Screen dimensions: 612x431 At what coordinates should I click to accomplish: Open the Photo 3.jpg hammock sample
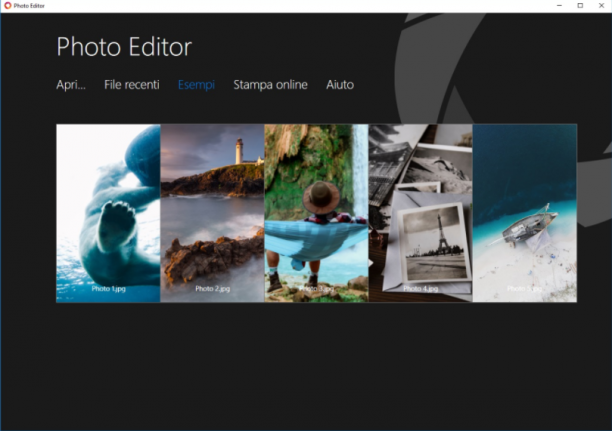pos(317,213)
